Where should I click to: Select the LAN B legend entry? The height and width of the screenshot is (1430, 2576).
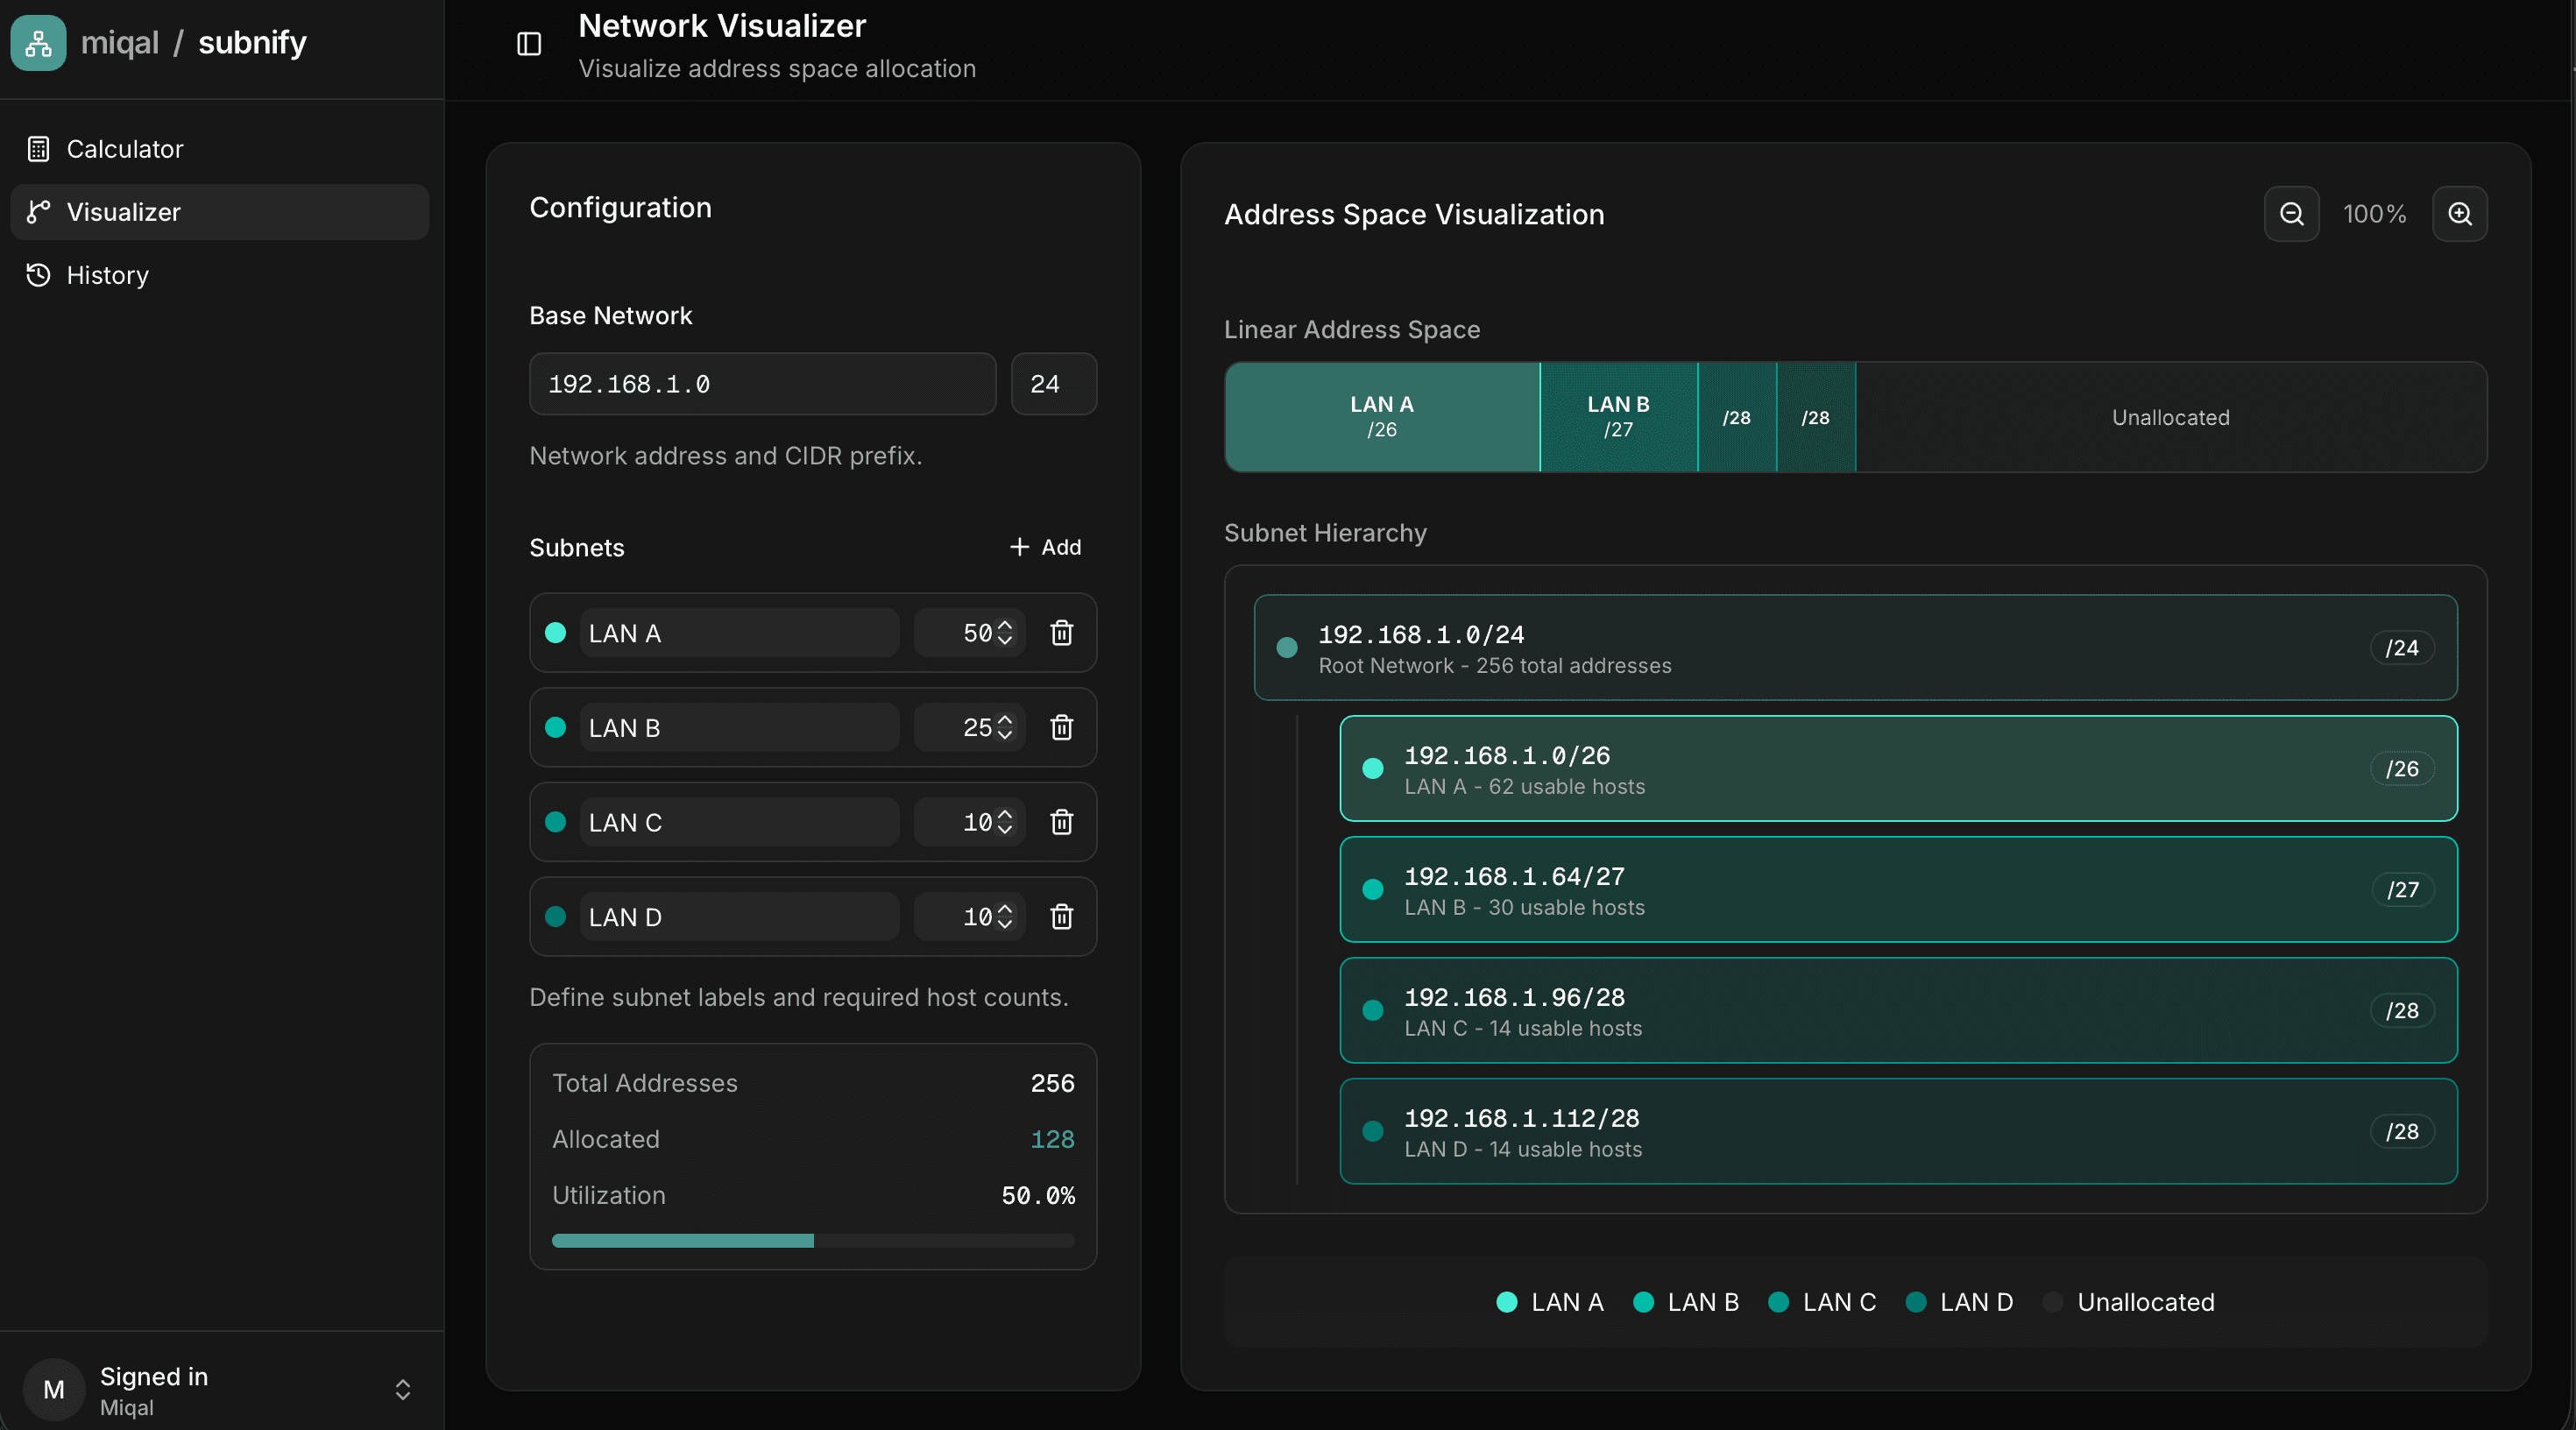(x=1686, y=1302)
